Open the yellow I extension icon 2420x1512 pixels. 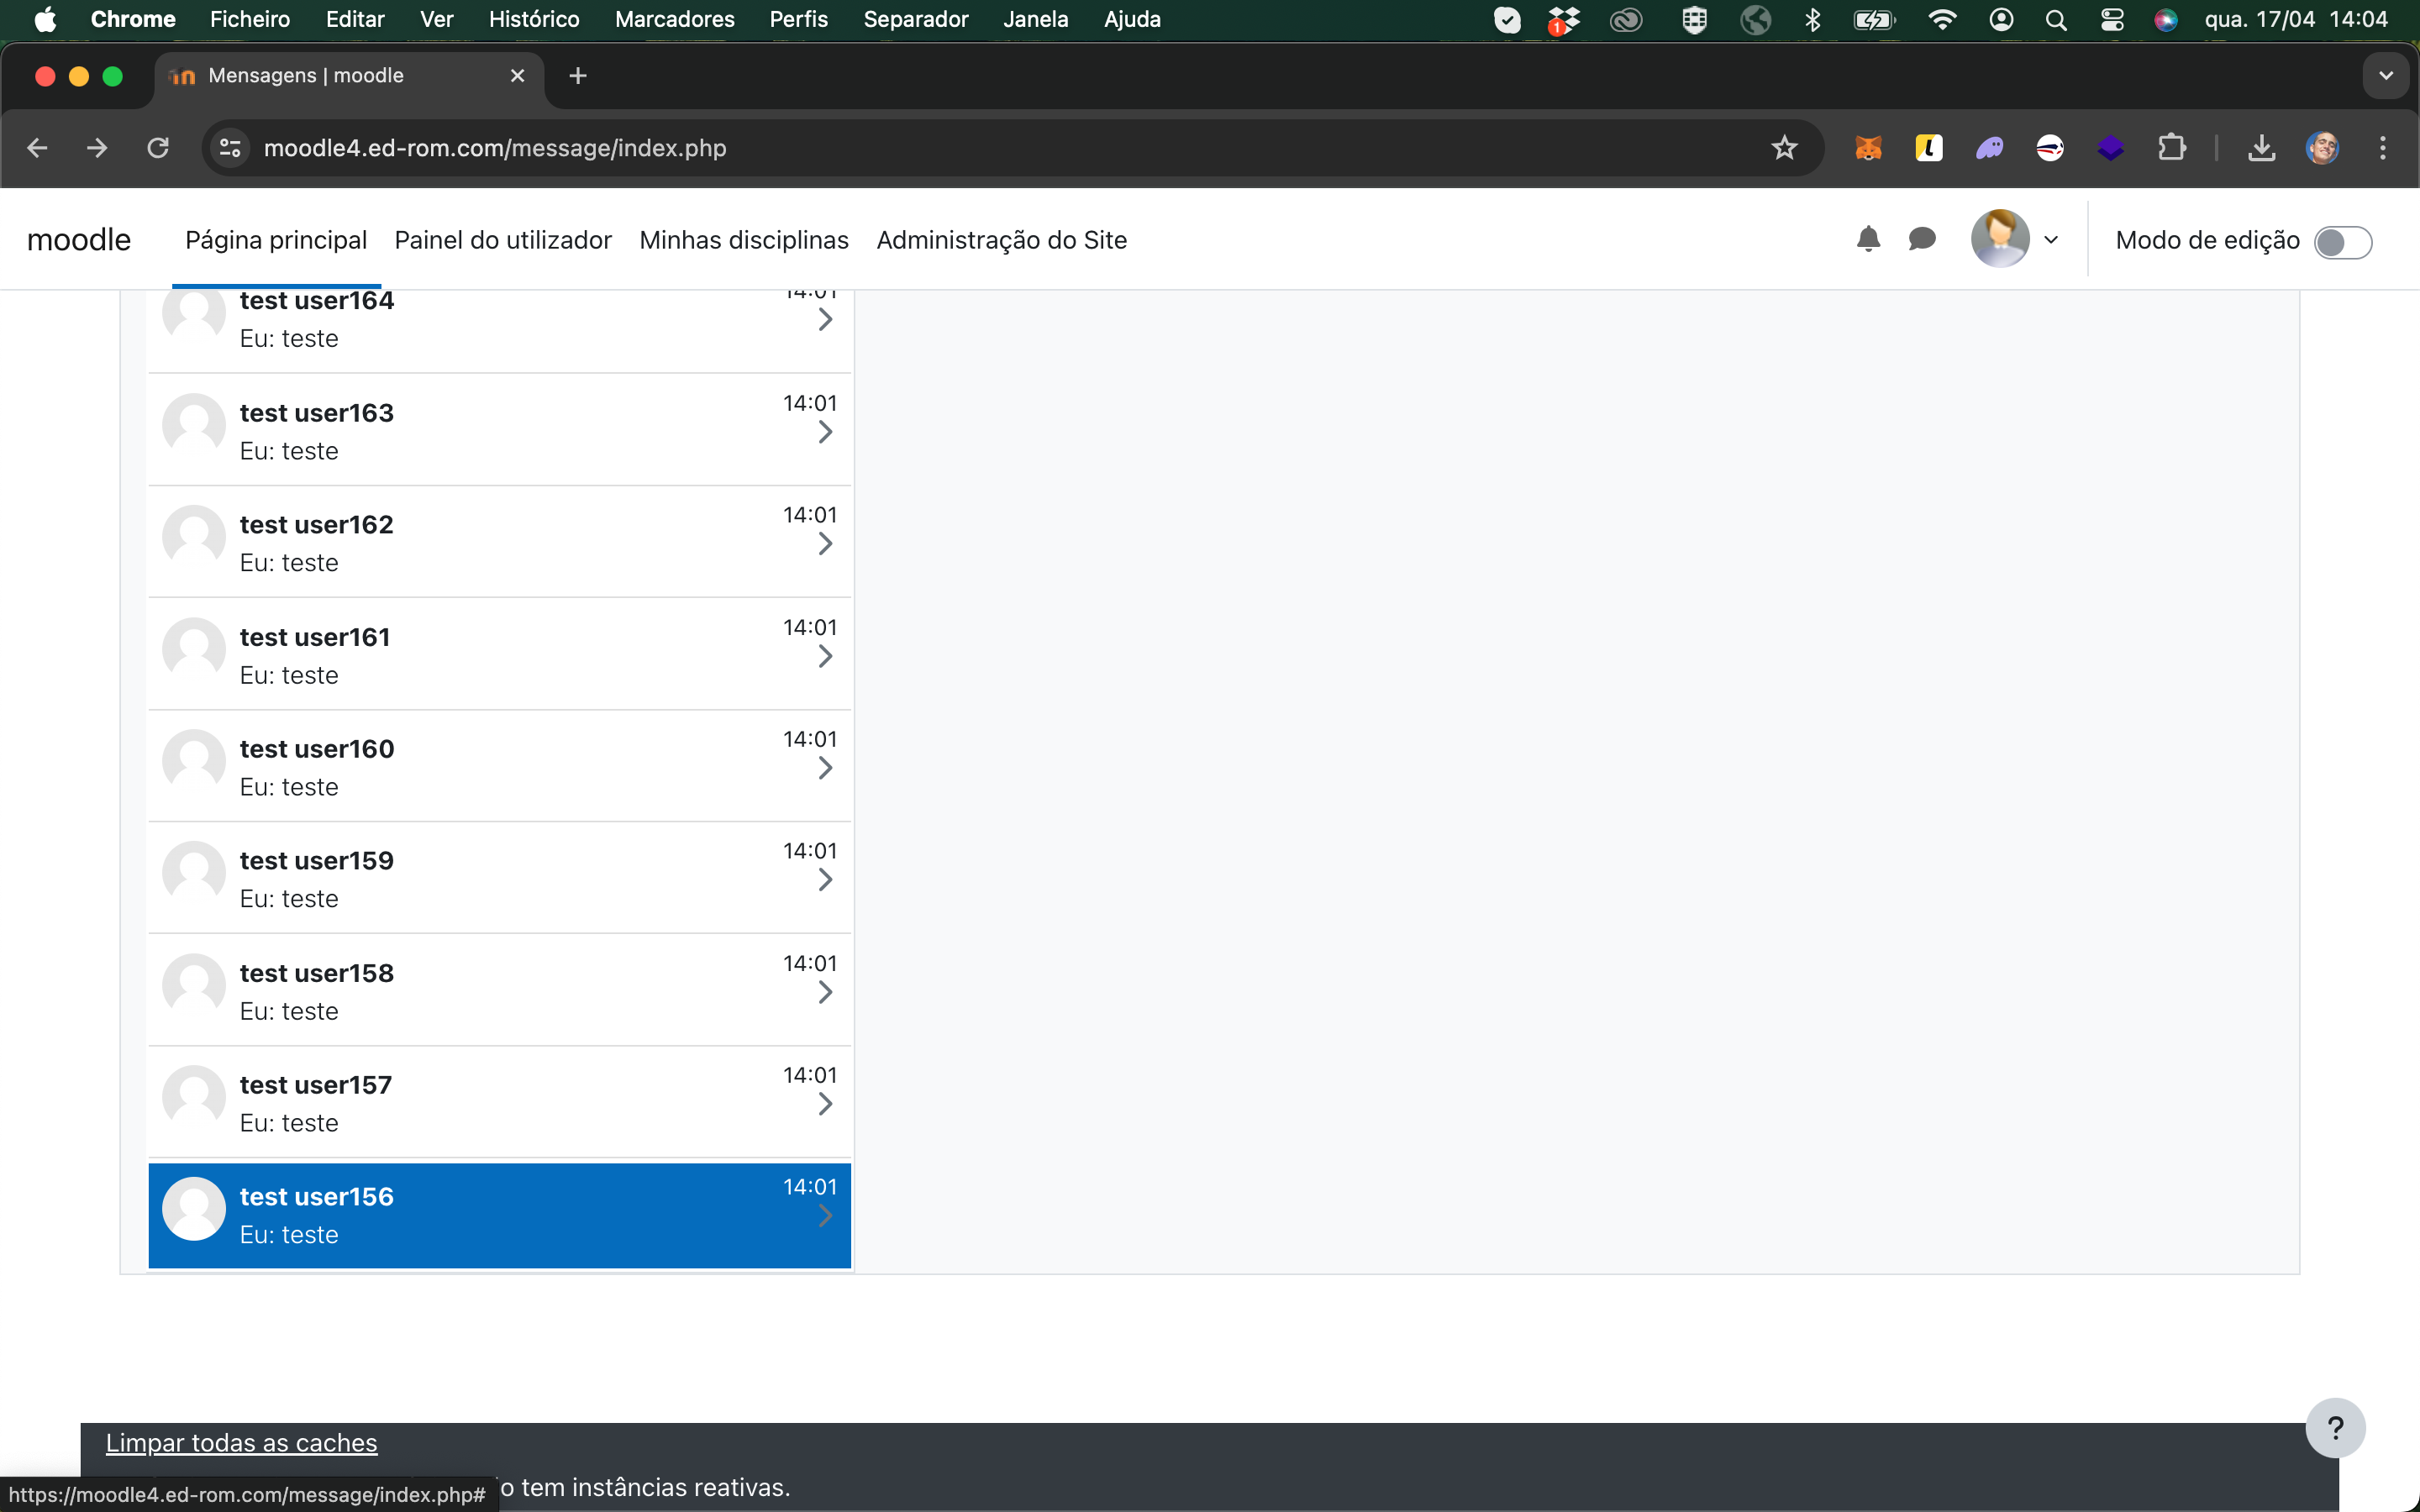pos(1929,148)
